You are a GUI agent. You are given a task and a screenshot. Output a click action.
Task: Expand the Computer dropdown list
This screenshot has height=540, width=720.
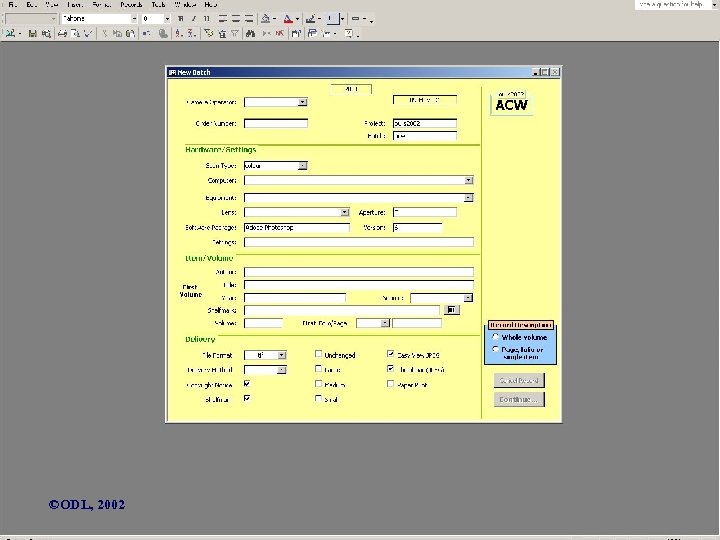point(469,180)
